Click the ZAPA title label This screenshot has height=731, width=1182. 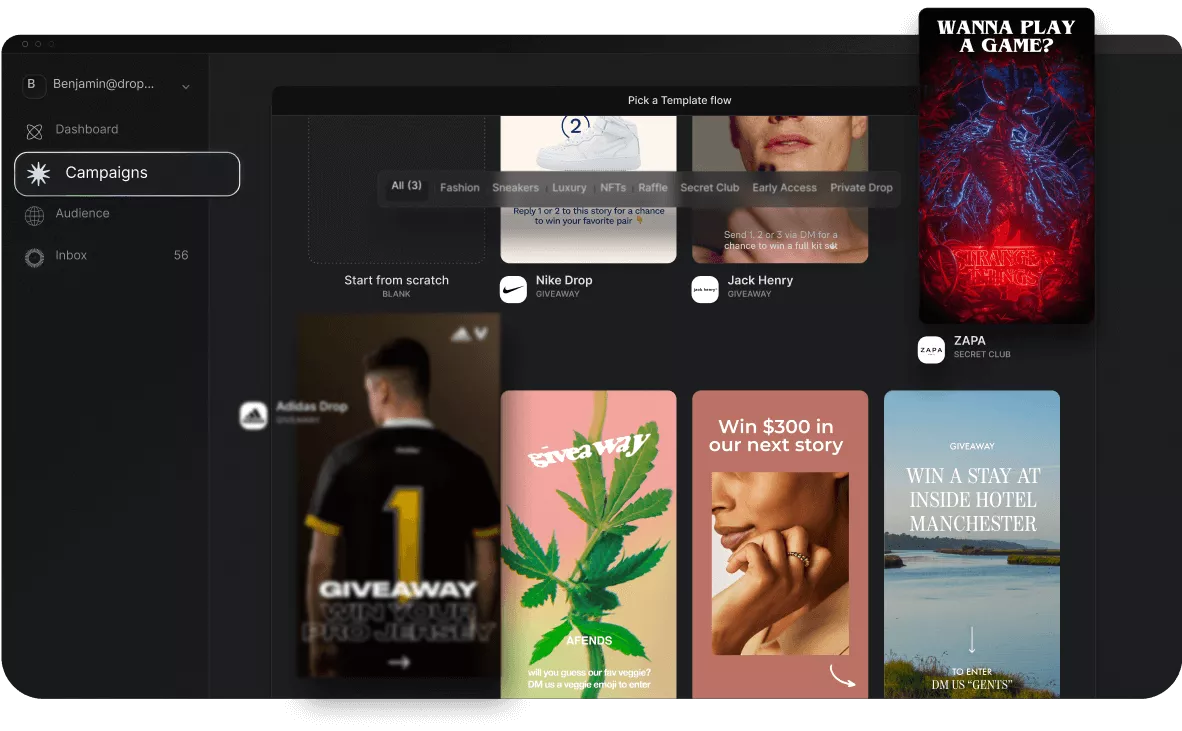click(969, 341)
